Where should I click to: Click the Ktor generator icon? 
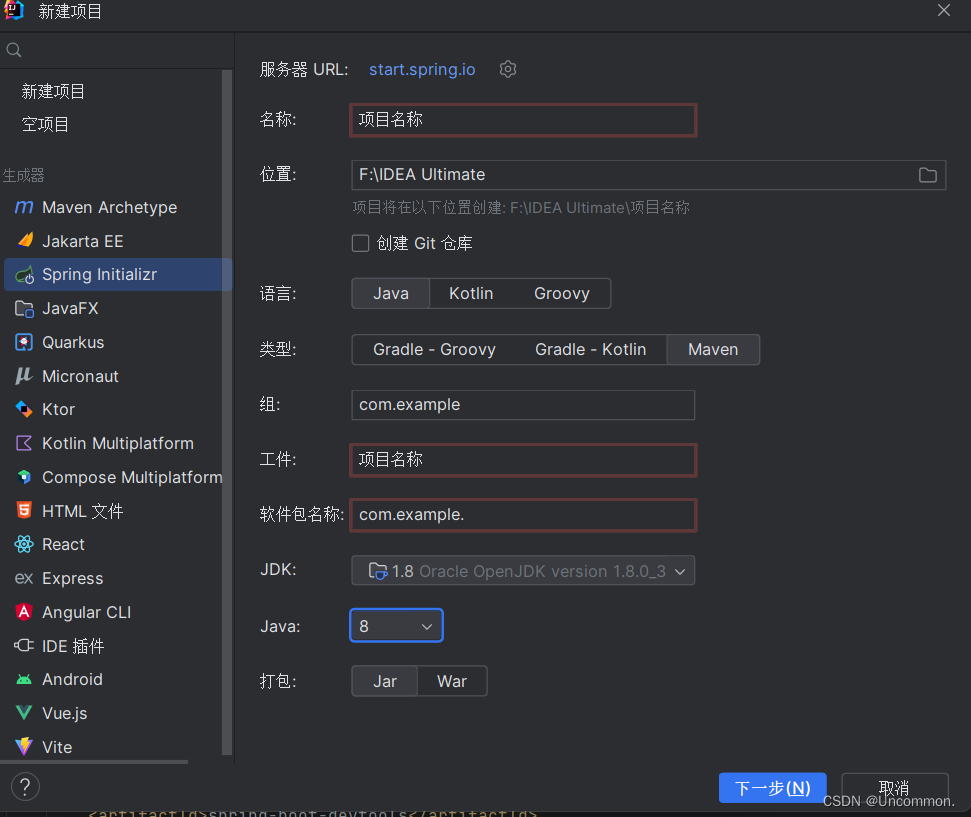click(x=24, y=409)
